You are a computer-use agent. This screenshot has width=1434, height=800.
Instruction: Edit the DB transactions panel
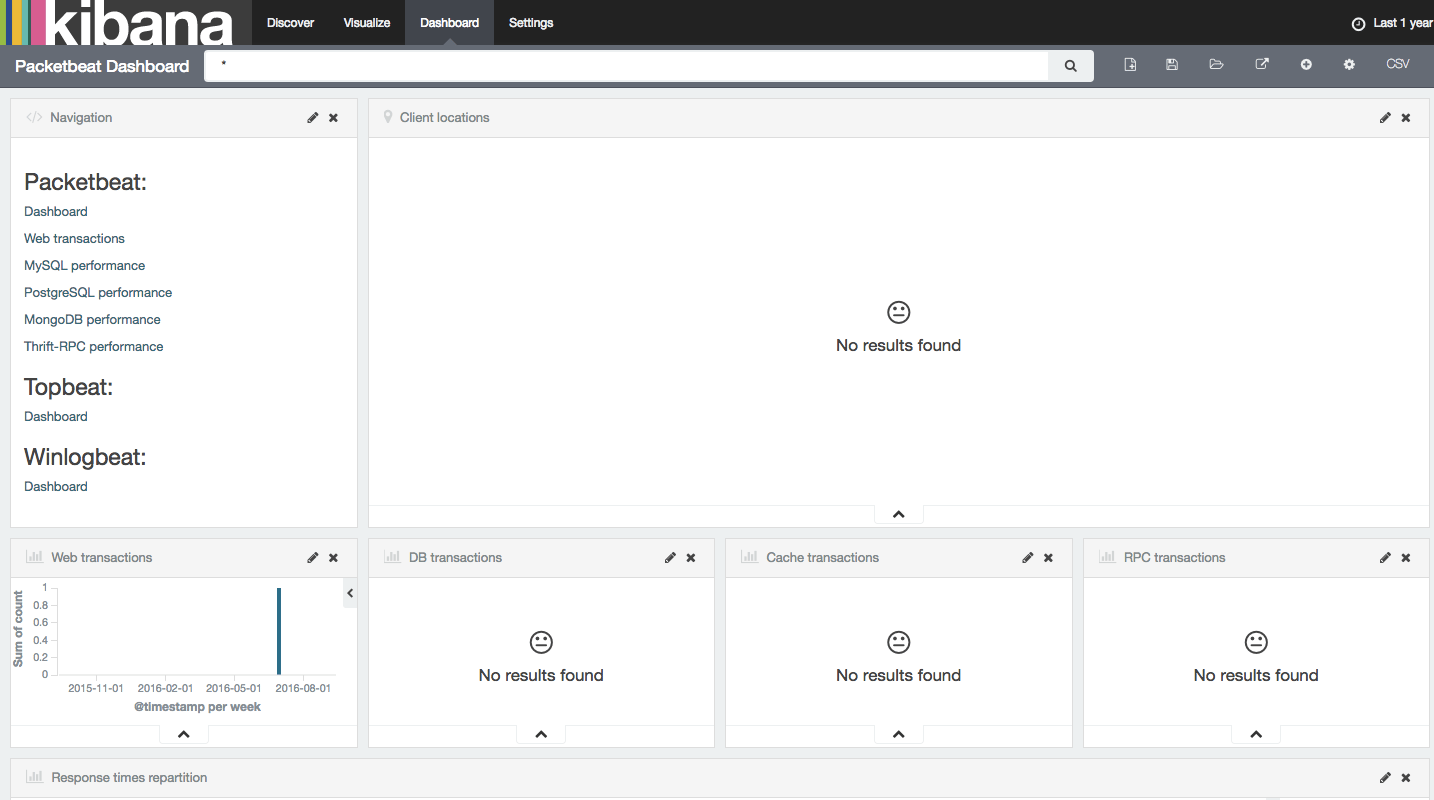pos(670,557)
